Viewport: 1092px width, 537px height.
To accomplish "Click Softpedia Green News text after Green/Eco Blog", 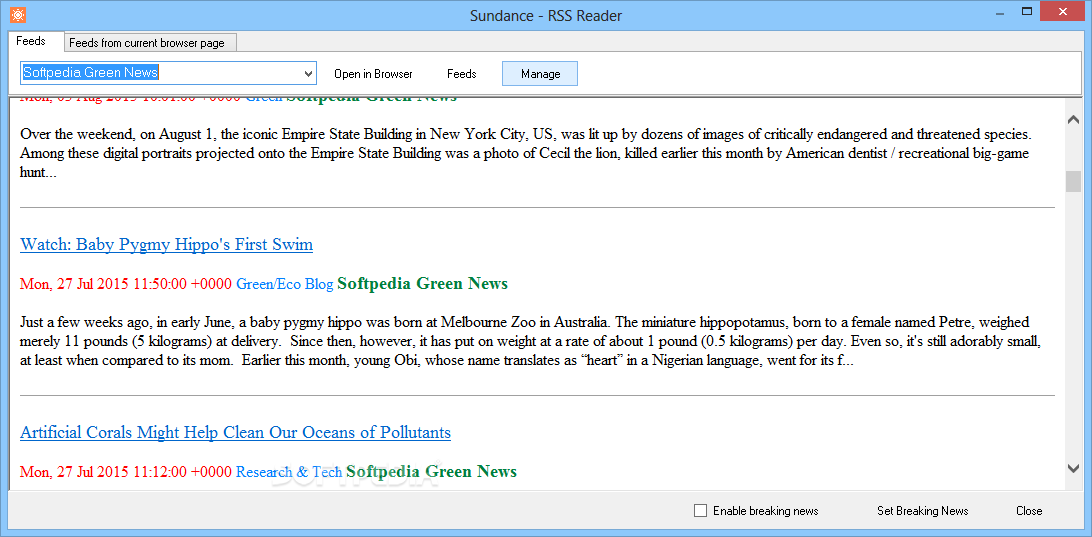I will [x=423, y=283].
